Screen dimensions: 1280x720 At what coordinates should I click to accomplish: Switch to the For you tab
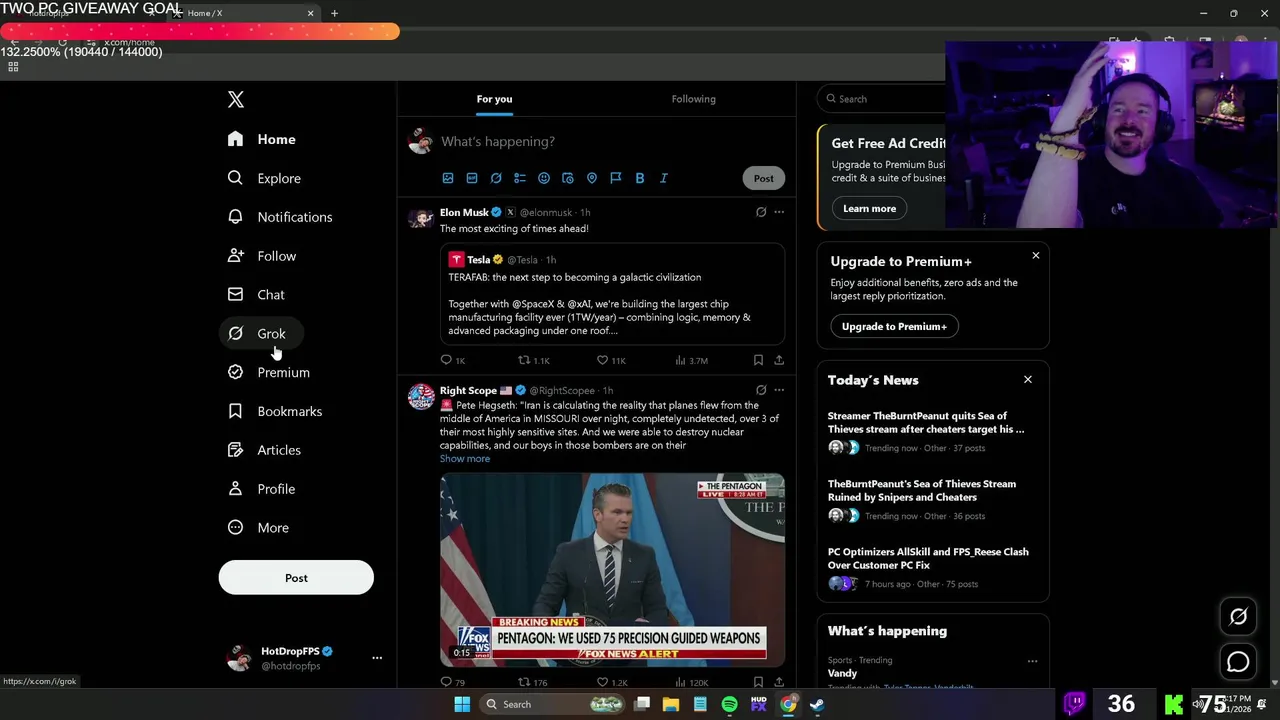(x=494, y=99)
